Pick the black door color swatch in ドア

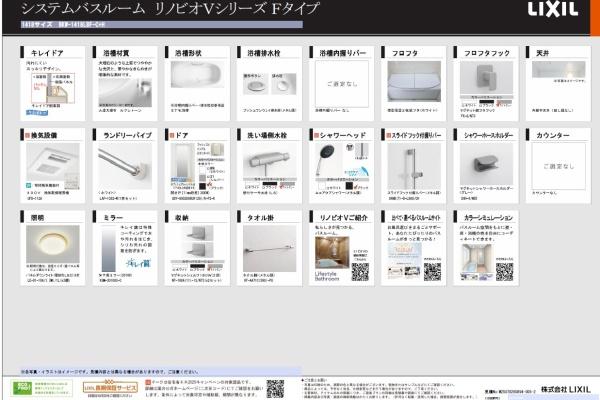pyautogui.click(x=202, y=186)
